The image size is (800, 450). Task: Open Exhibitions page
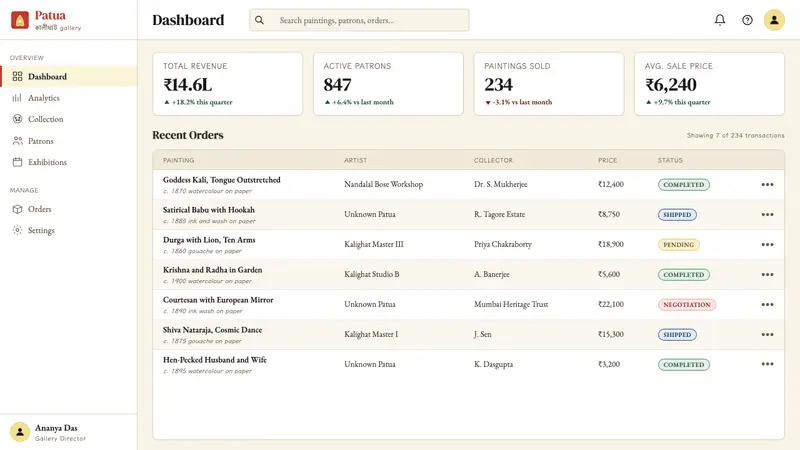pos(68,162)
